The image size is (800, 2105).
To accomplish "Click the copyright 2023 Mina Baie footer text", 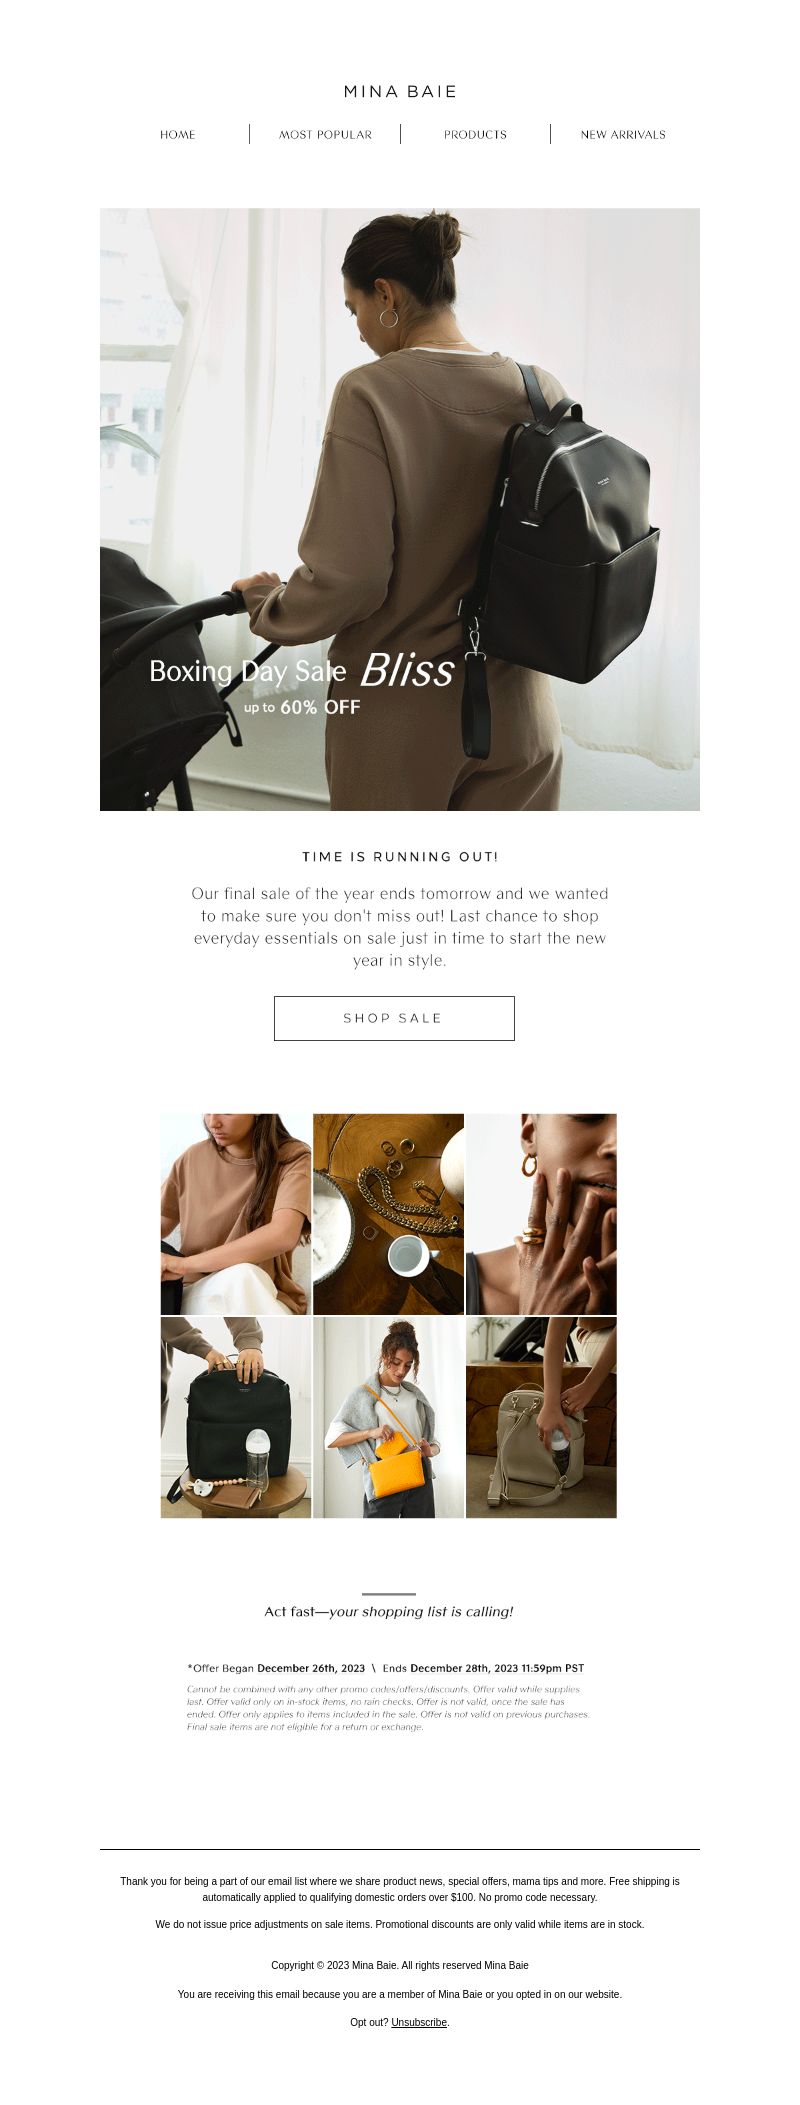I will click(x=400, y=1965).
